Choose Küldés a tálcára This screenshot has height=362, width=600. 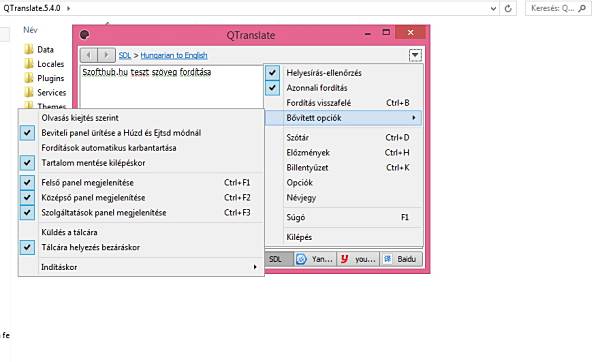point(141,232)
